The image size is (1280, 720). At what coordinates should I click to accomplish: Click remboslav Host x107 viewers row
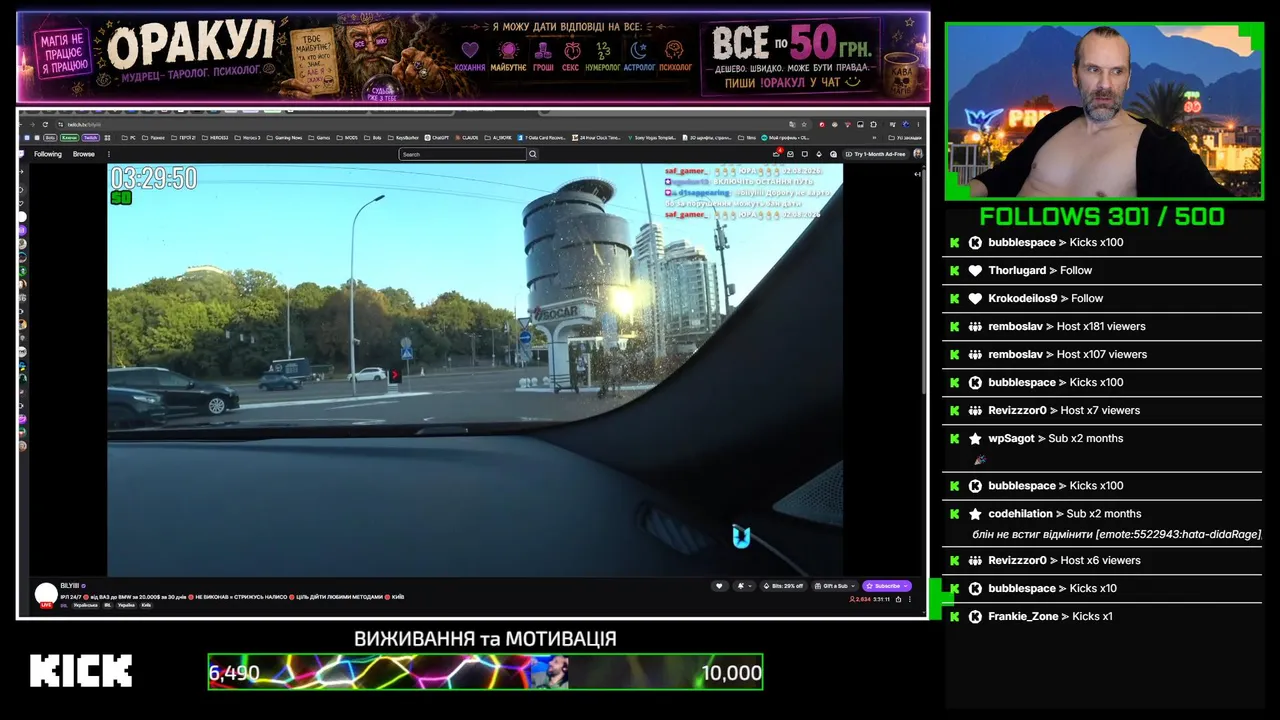(x=1101, y=354)
